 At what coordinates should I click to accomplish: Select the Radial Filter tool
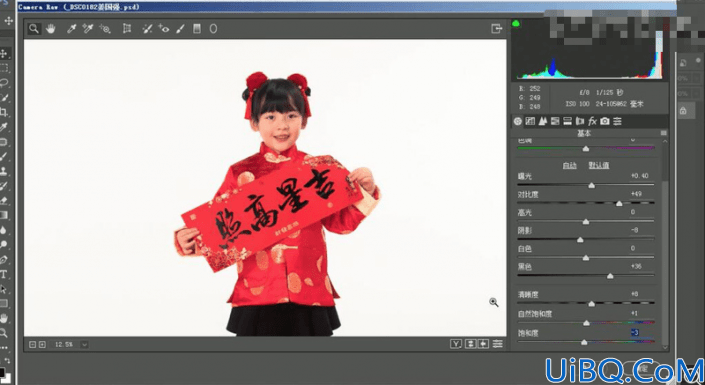tap(213, 29)
